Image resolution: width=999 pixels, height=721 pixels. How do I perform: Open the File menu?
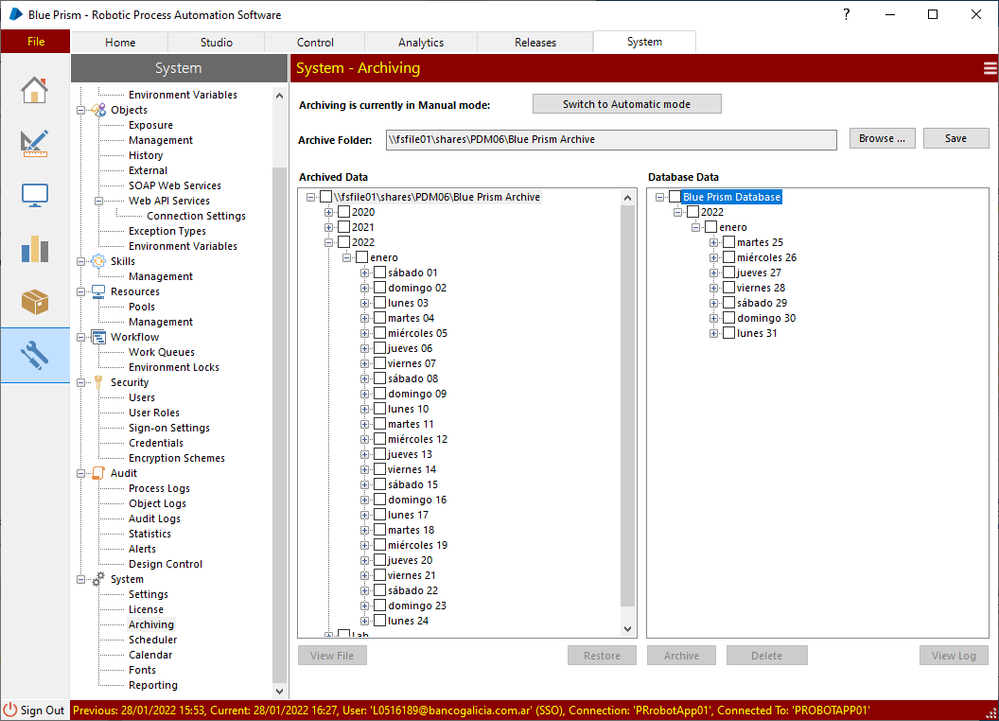(x=36, y=41)
